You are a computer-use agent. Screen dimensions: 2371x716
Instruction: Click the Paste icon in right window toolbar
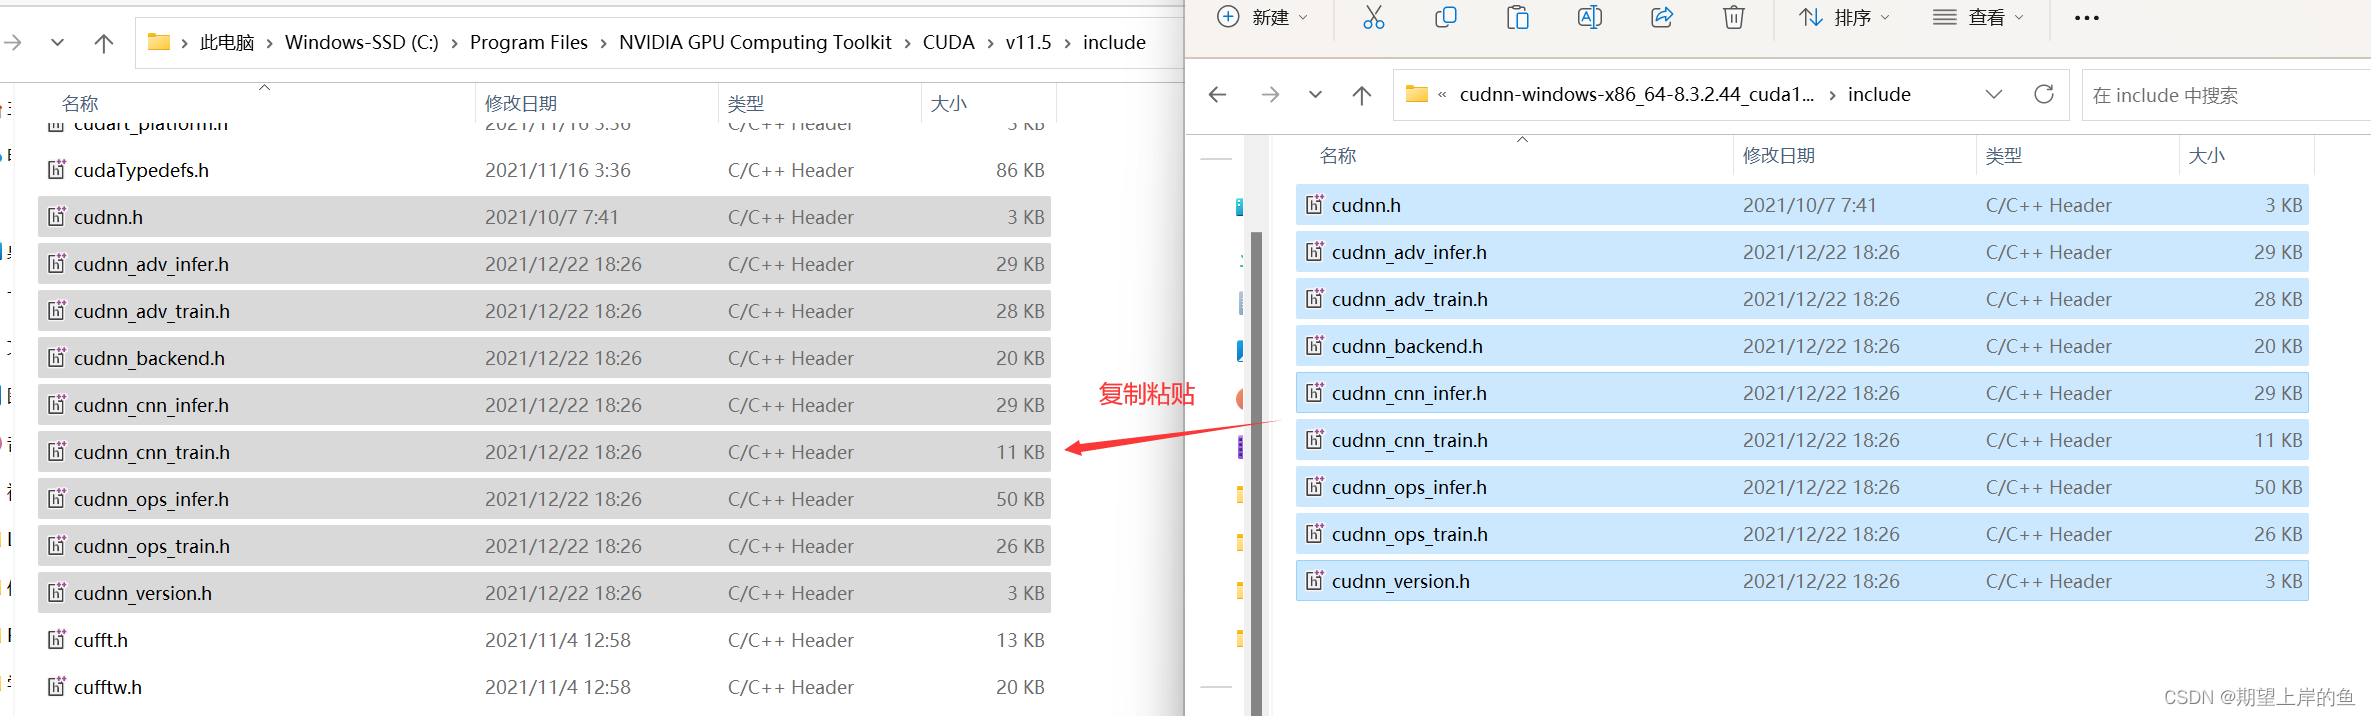1518,17
